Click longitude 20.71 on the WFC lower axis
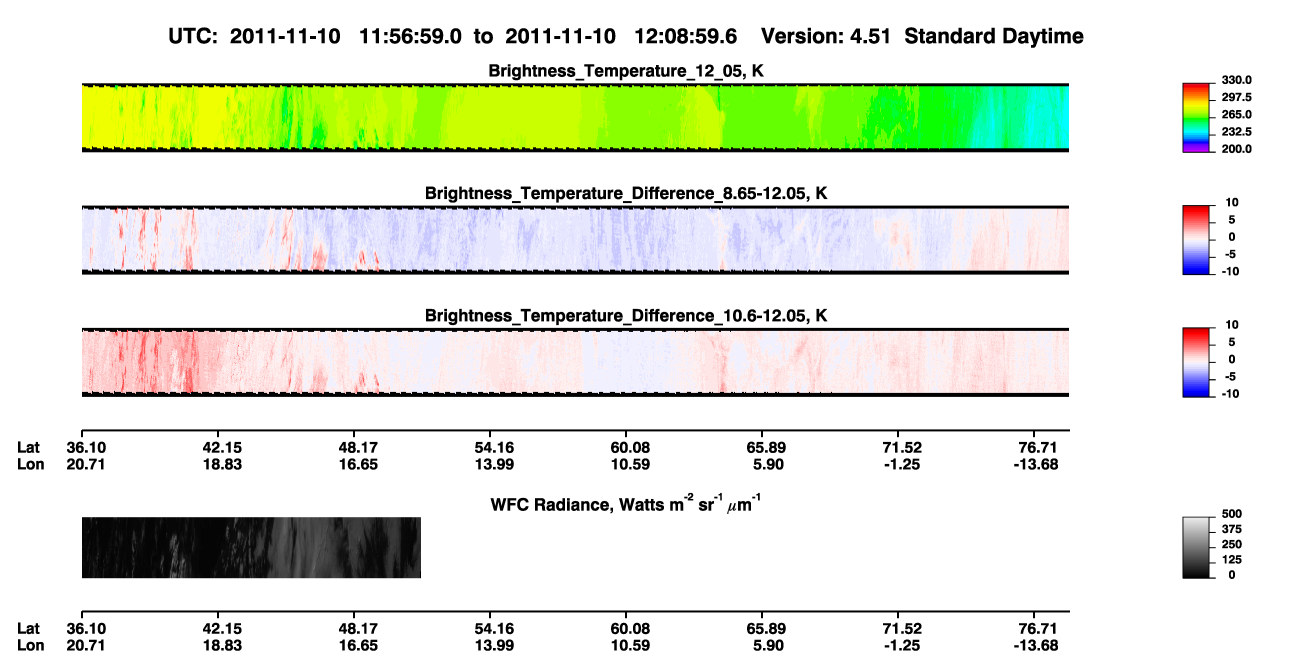The height and width of the screenshot is (667, 1300). 85,645
